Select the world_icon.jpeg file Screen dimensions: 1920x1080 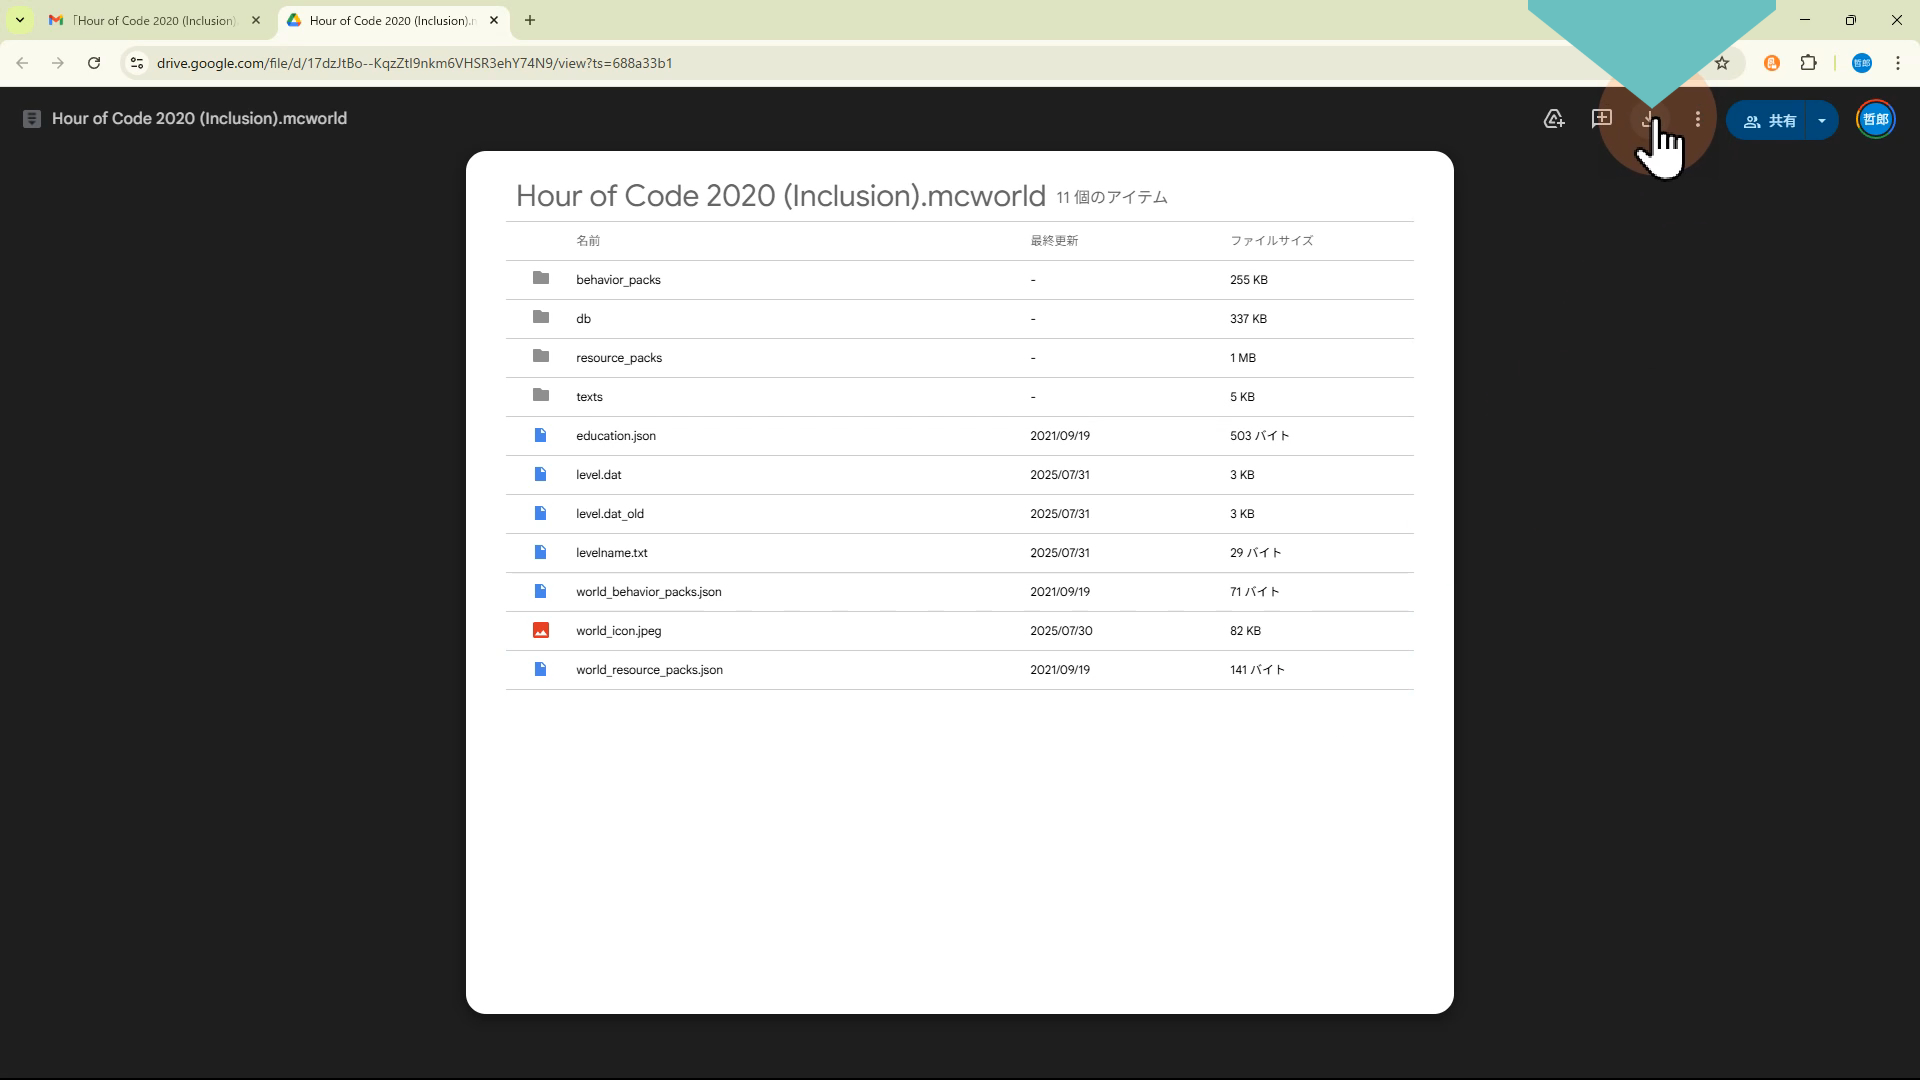(618, 631)
